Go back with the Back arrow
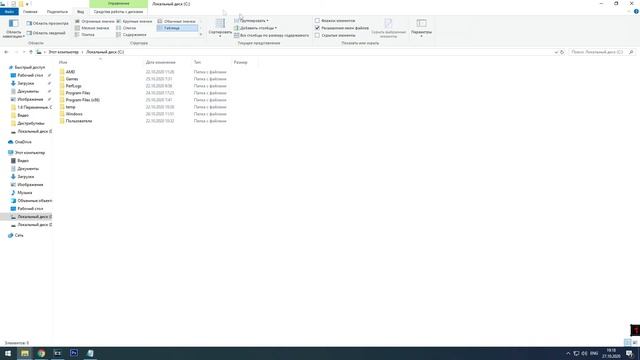This screenshot has width=640, height=360. [x=6, y=52]
